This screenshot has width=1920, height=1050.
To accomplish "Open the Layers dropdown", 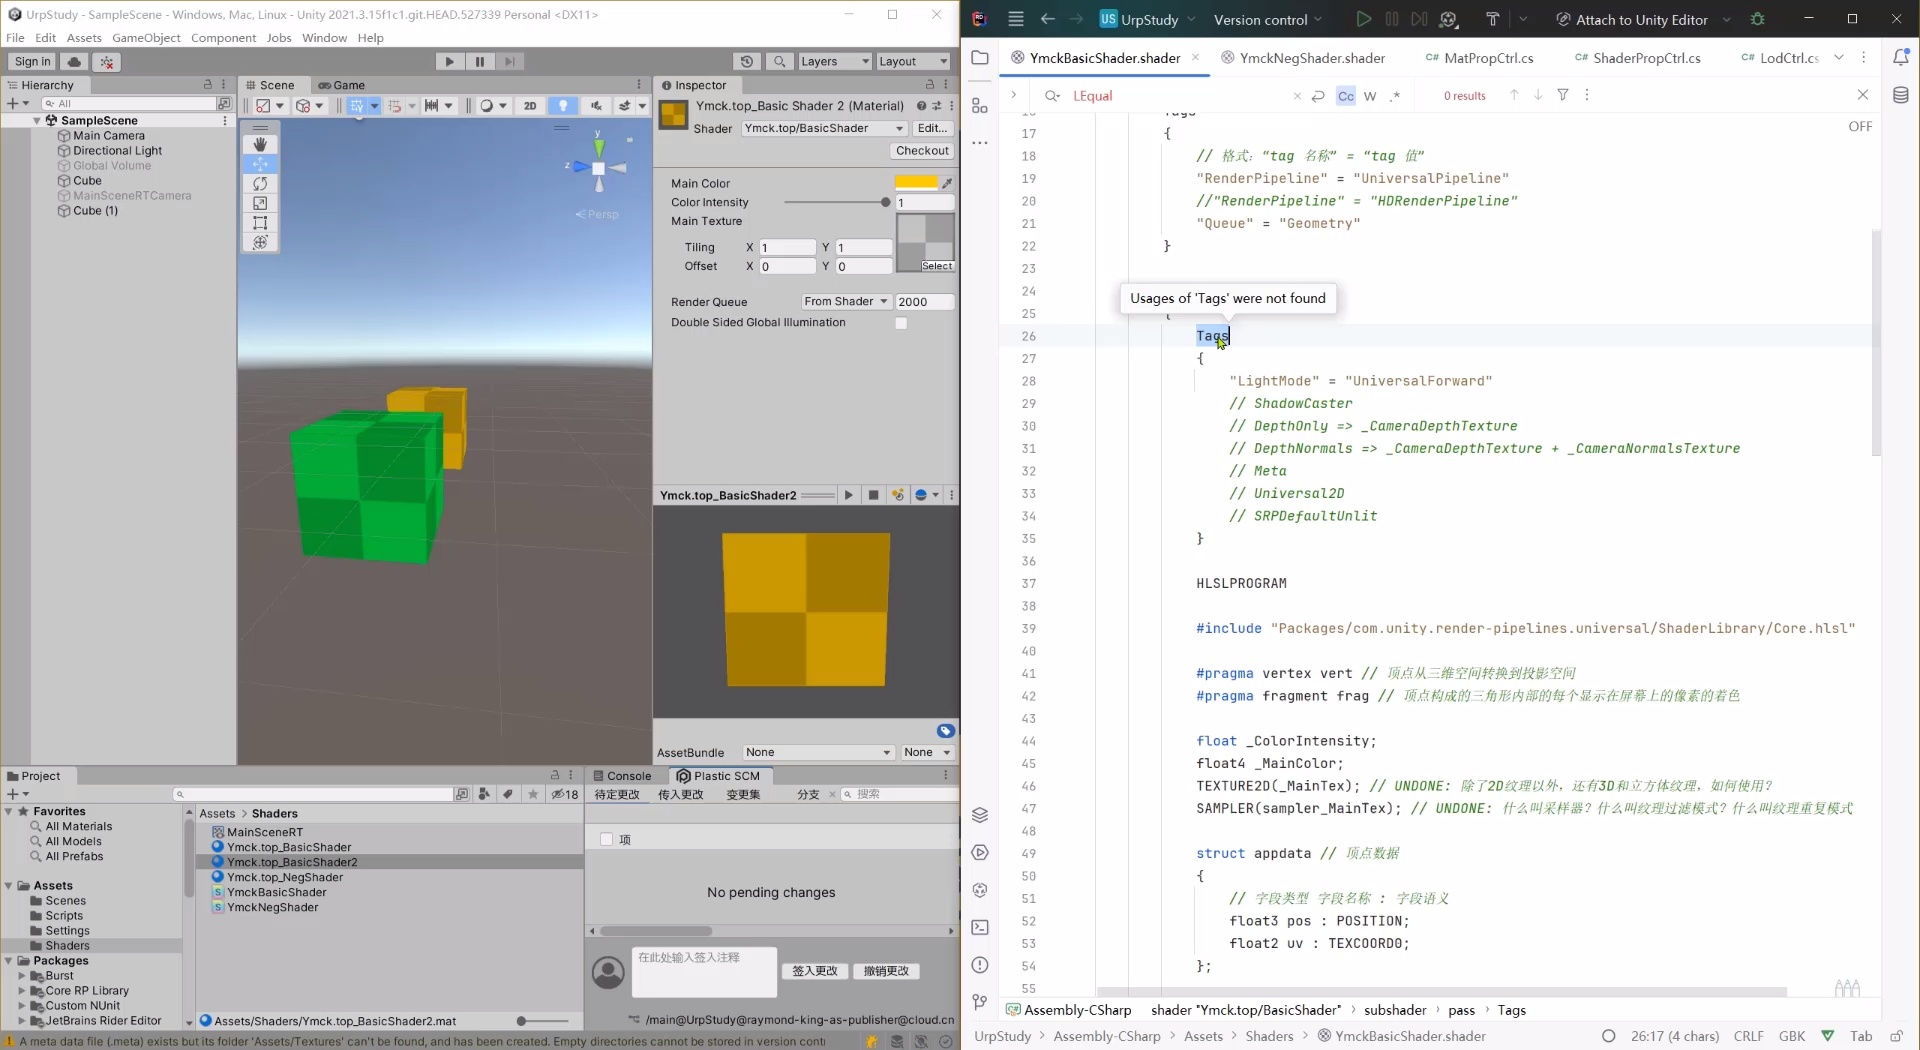I will pyautogui.click(x=834, y=61).
